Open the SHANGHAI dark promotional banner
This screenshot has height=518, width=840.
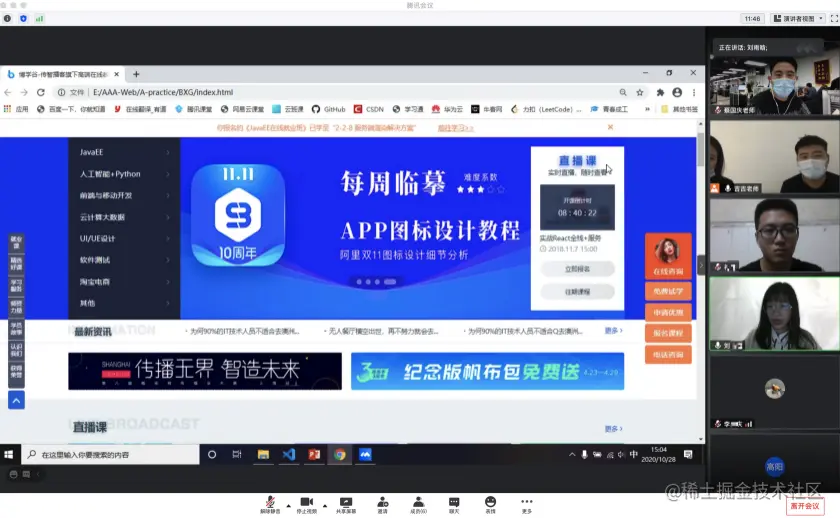(x=205, y=371)
